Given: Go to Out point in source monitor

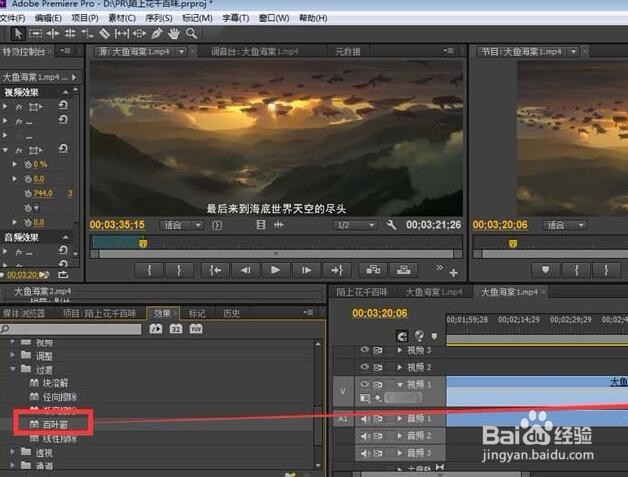Looking at the screenshot, I should click(x=336, y=270).
